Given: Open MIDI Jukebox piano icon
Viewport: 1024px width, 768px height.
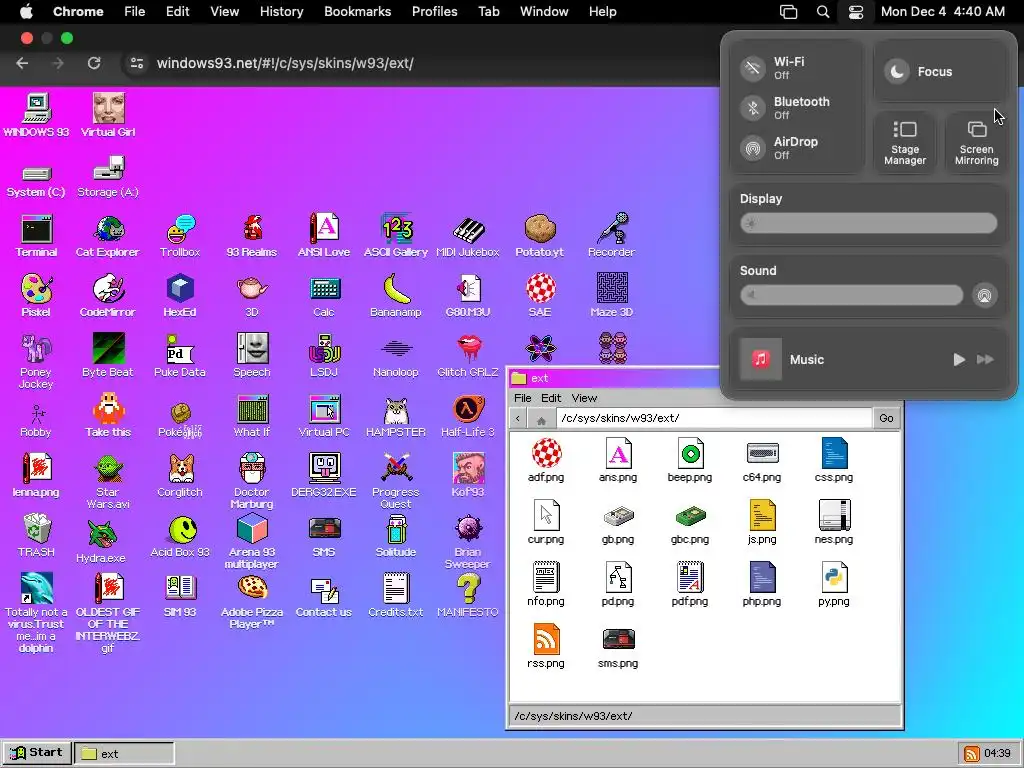Looking at the screenshot, I should coord(468,236).
